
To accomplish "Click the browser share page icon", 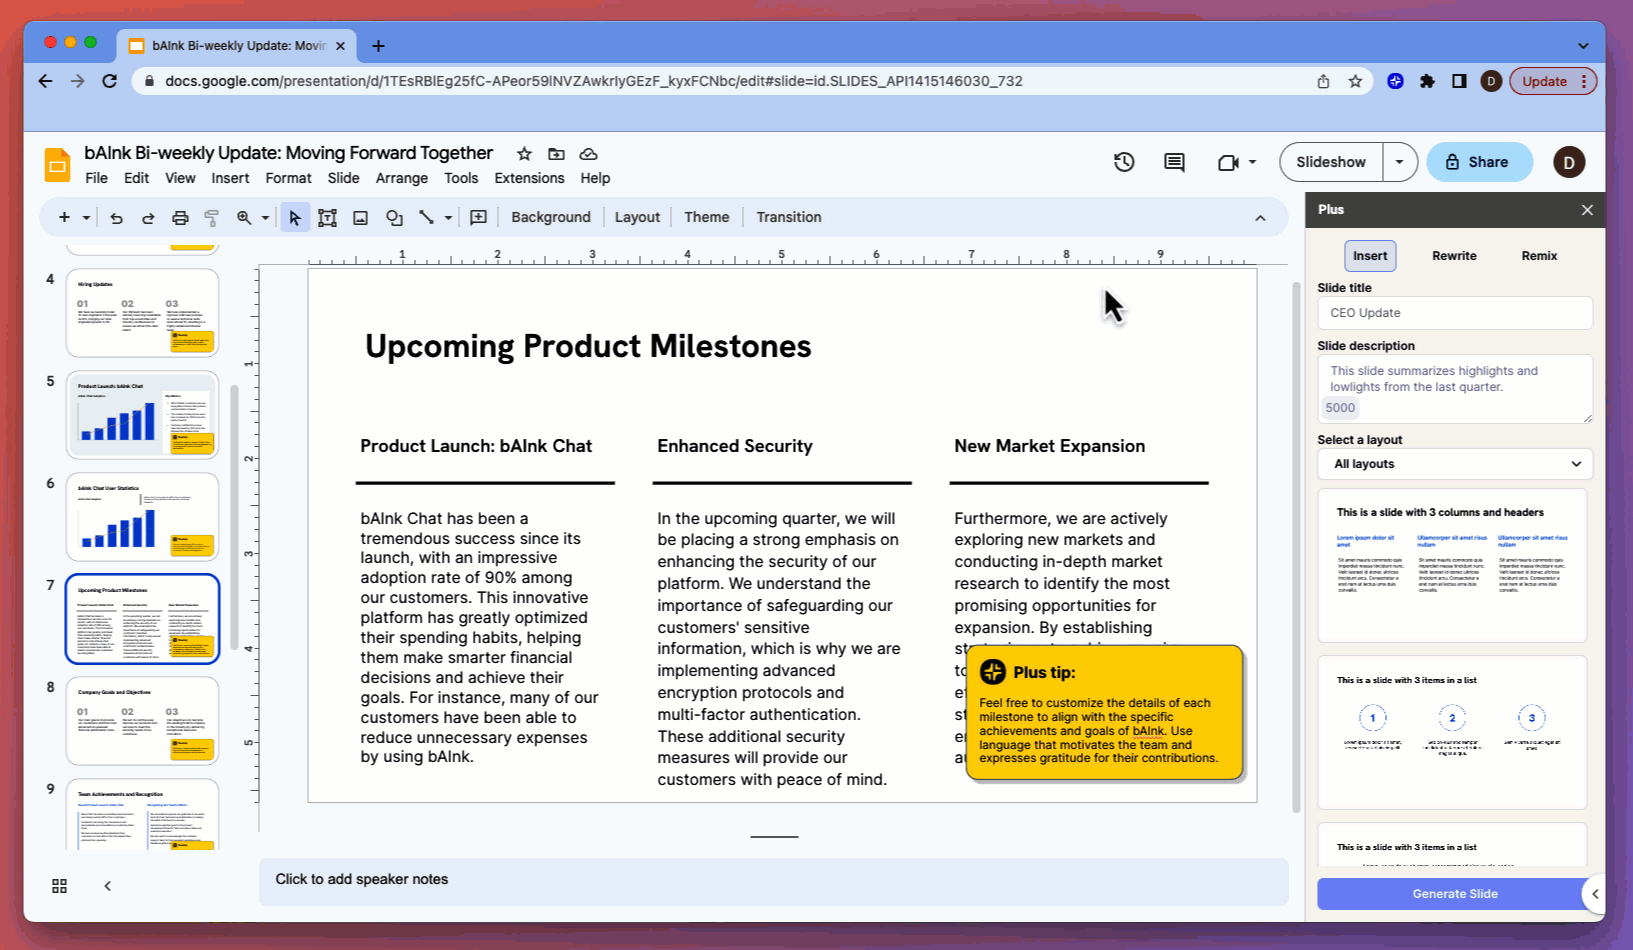I will [1323, 81].
